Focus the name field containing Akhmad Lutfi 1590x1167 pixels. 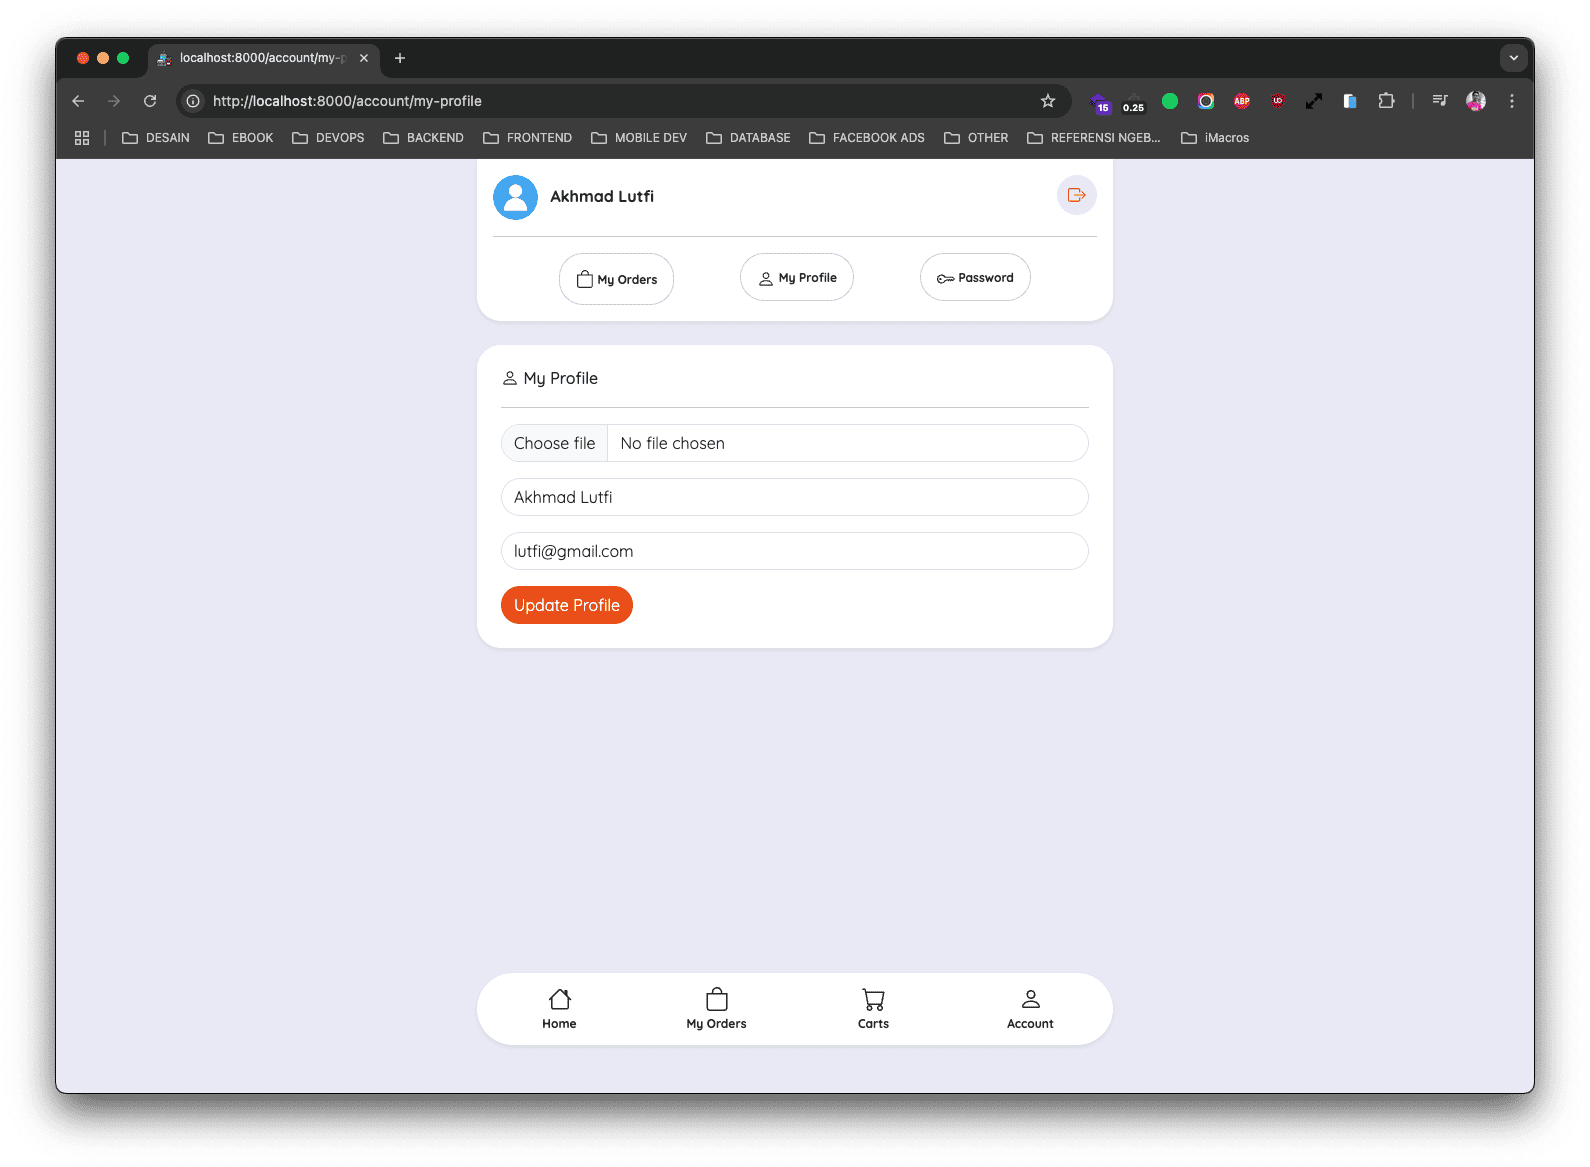pyautogui.click(x=795, y=497)
